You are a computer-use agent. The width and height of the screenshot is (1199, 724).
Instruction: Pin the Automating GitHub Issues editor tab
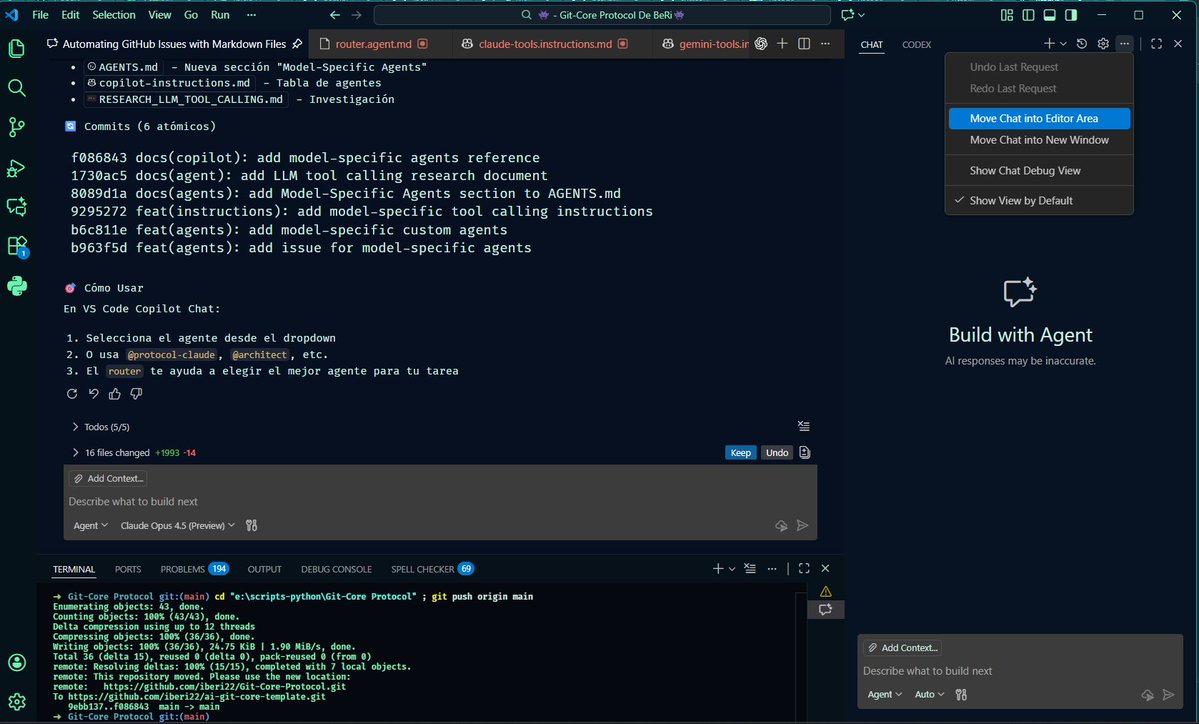[x=297, y=44]
